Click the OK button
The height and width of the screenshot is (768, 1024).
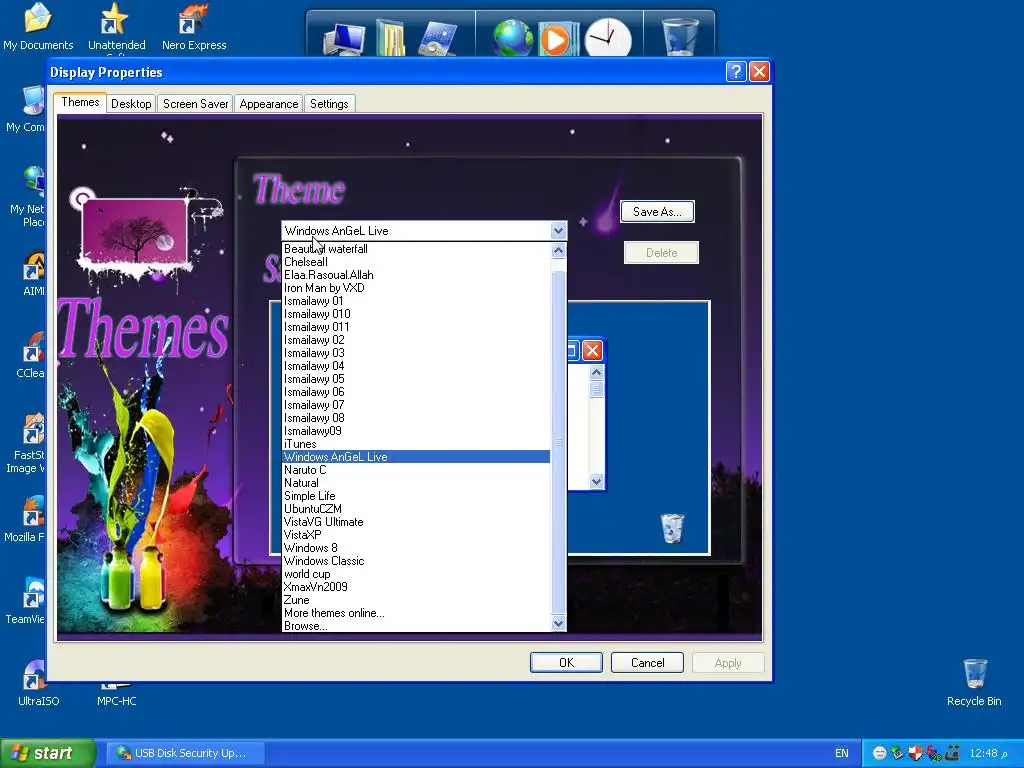pos(566,663)
